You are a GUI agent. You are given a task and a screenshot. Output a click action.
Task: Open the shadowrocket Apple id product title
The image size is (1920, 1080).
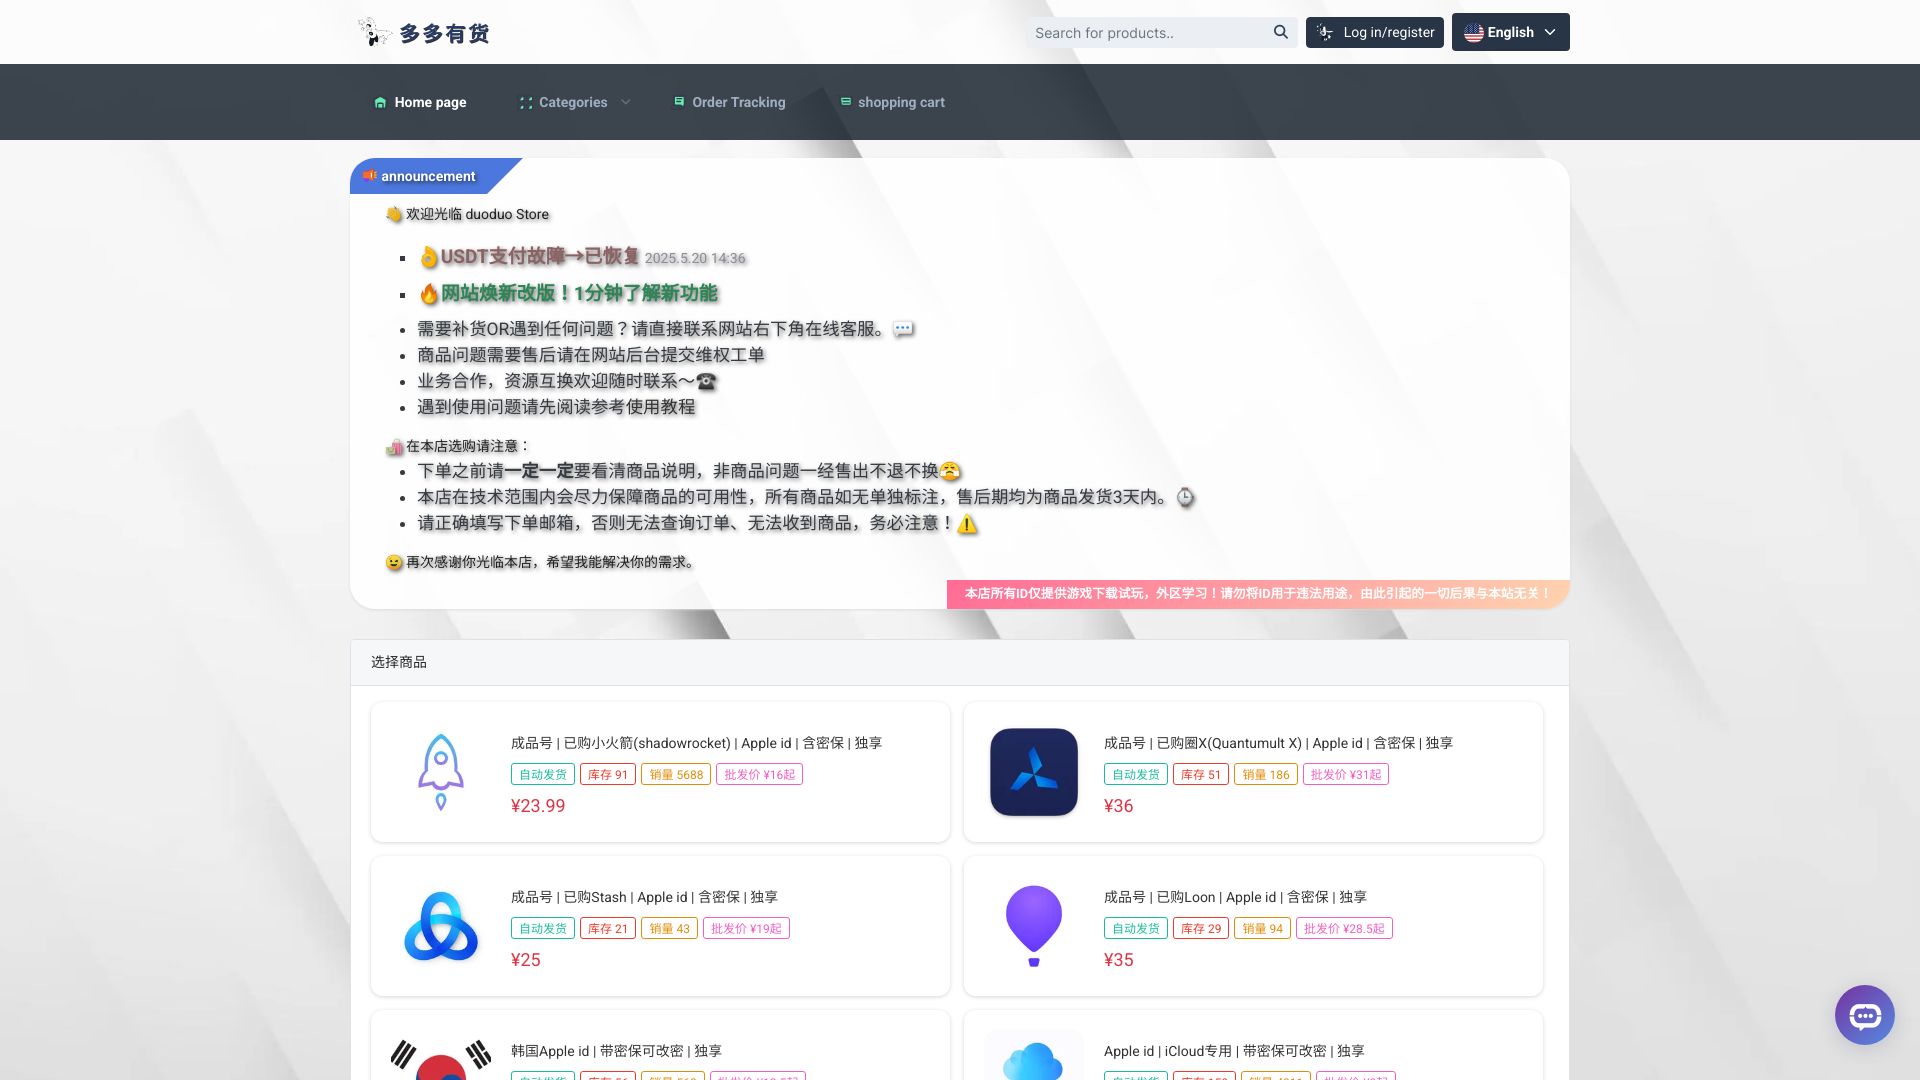coord(696,743)
